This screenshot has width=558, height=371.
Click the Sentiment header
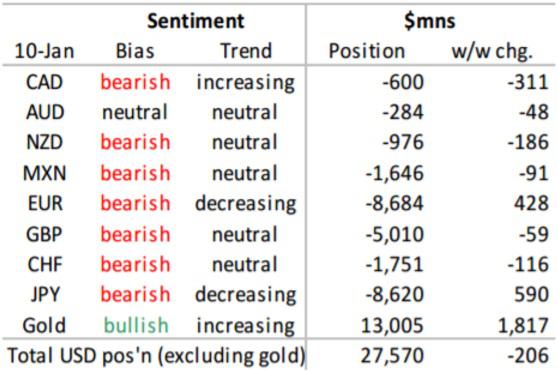tap(196, 21)
